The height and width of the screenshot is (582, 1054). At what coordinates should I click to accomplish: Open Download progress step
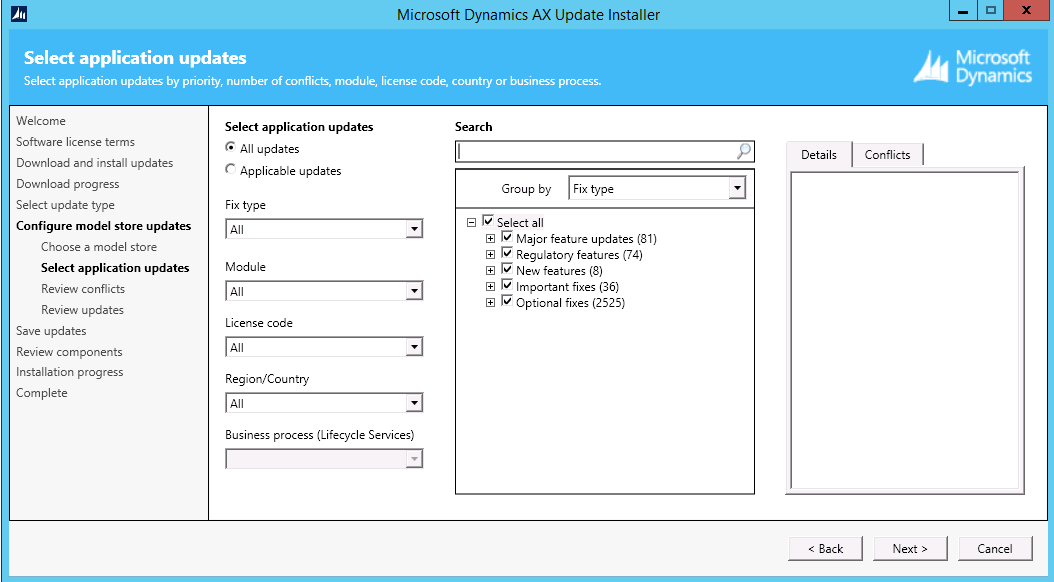tap(68, 183)
